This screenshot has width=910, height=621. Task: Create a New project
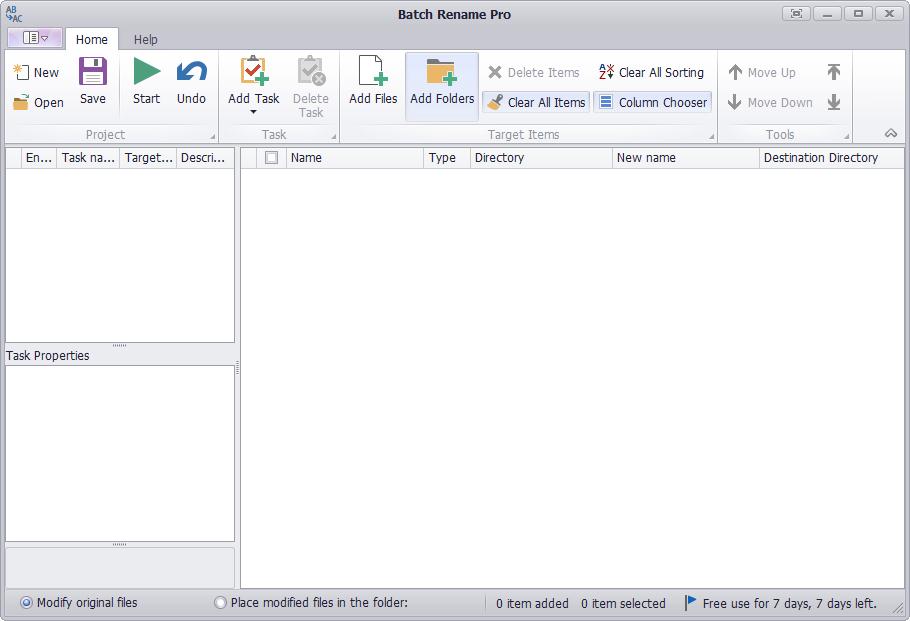tap(36, 73)
